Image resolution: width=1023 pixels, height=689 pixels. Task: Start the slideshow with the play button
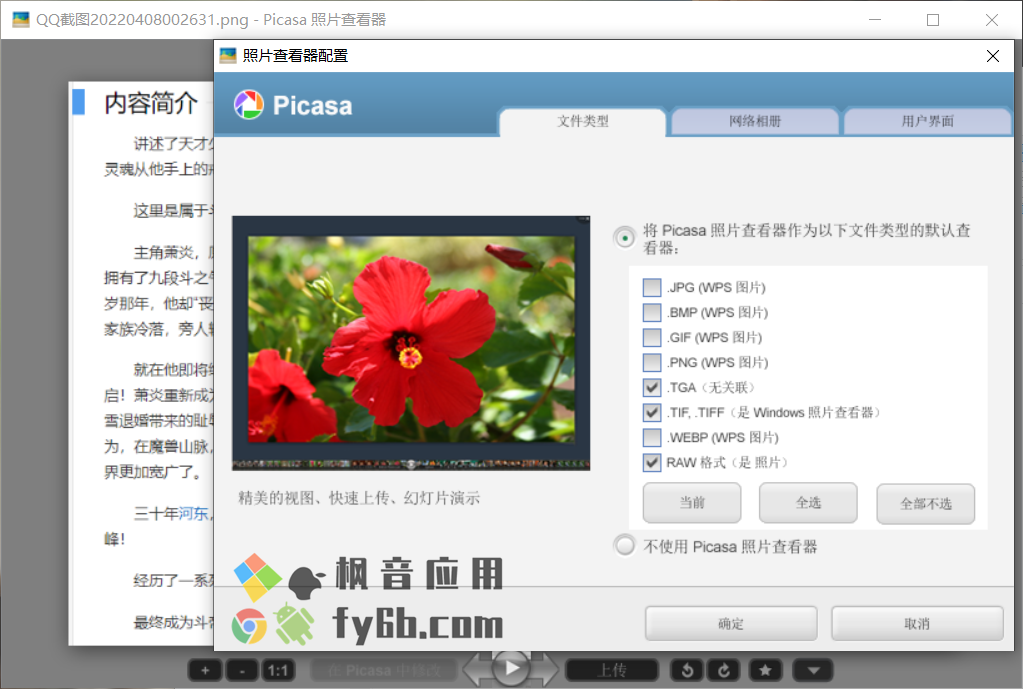pos(511,668)
